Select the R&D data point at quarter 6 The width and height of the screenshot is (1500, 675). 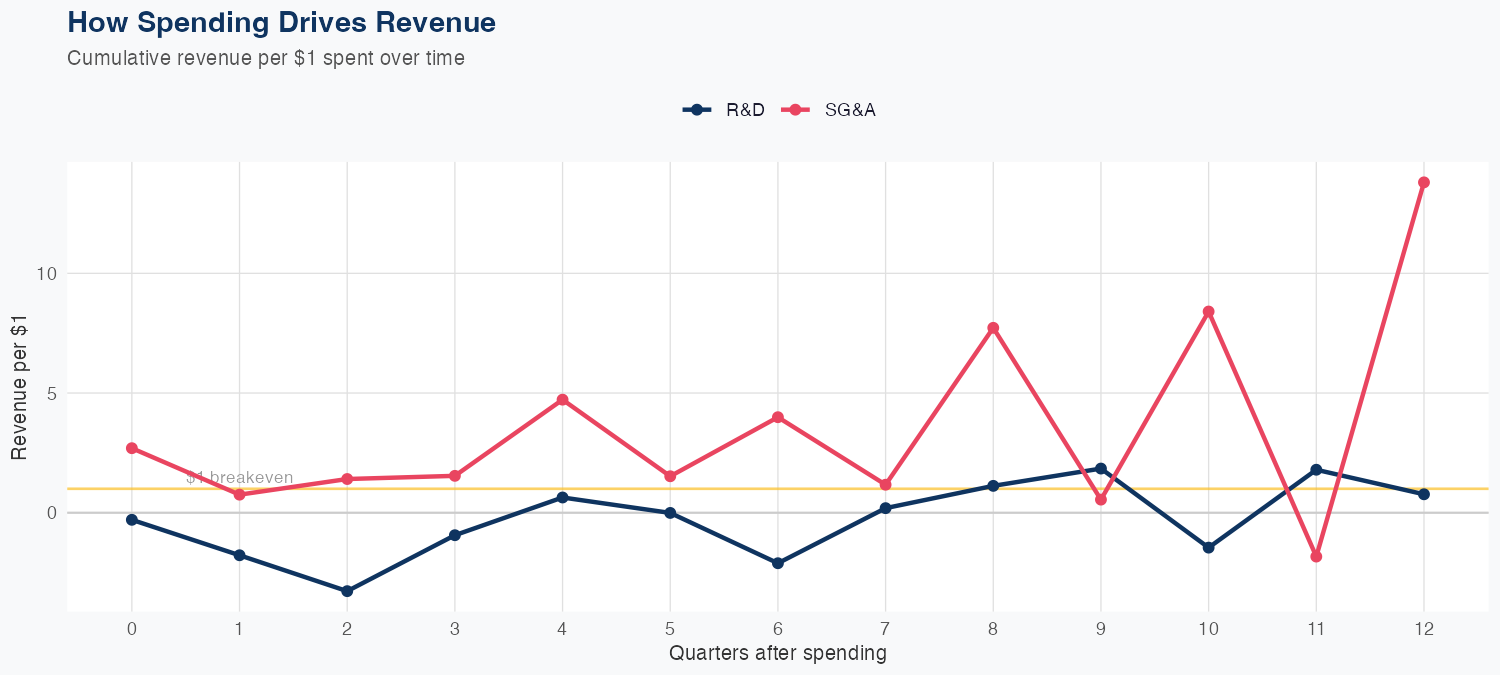pos(778,563)
